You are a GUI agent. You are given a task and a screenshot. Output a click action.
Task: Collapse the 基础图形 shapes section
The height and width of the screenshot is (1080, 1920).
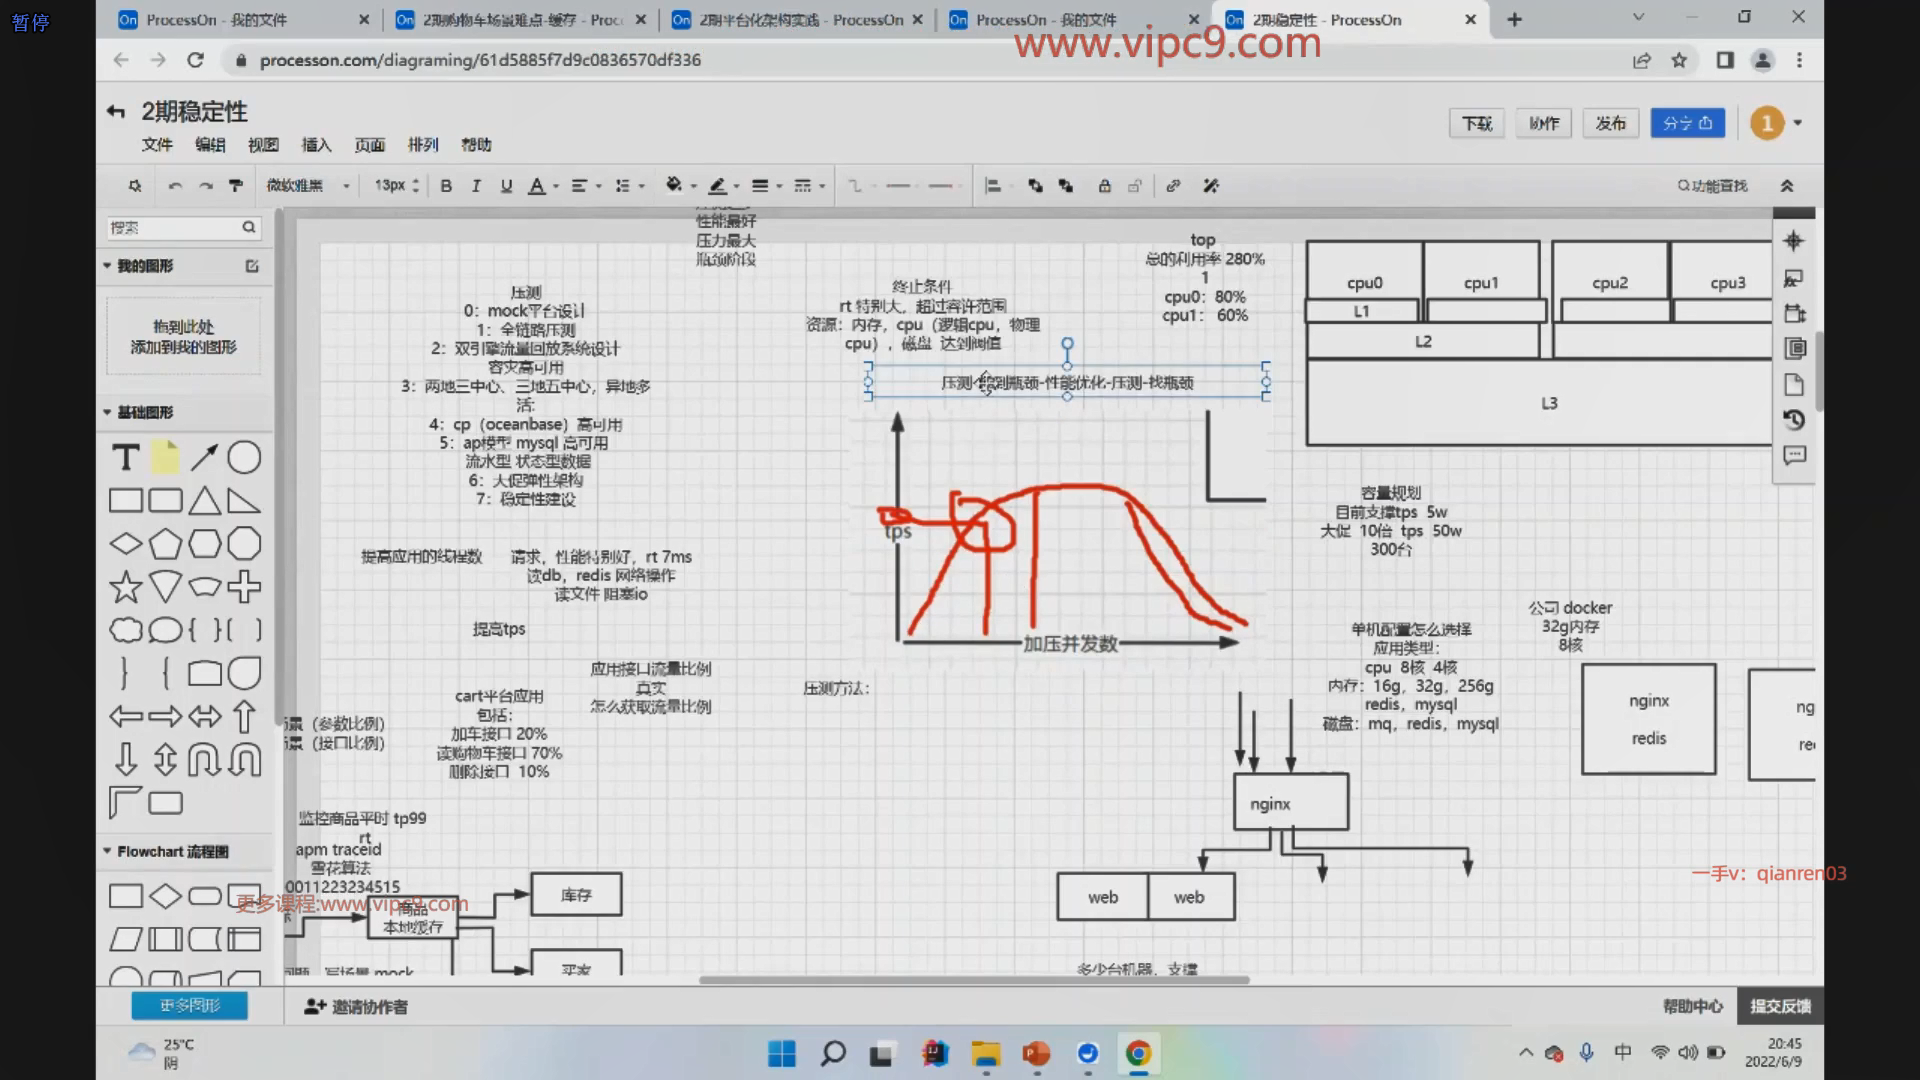[x=108, y=412]
